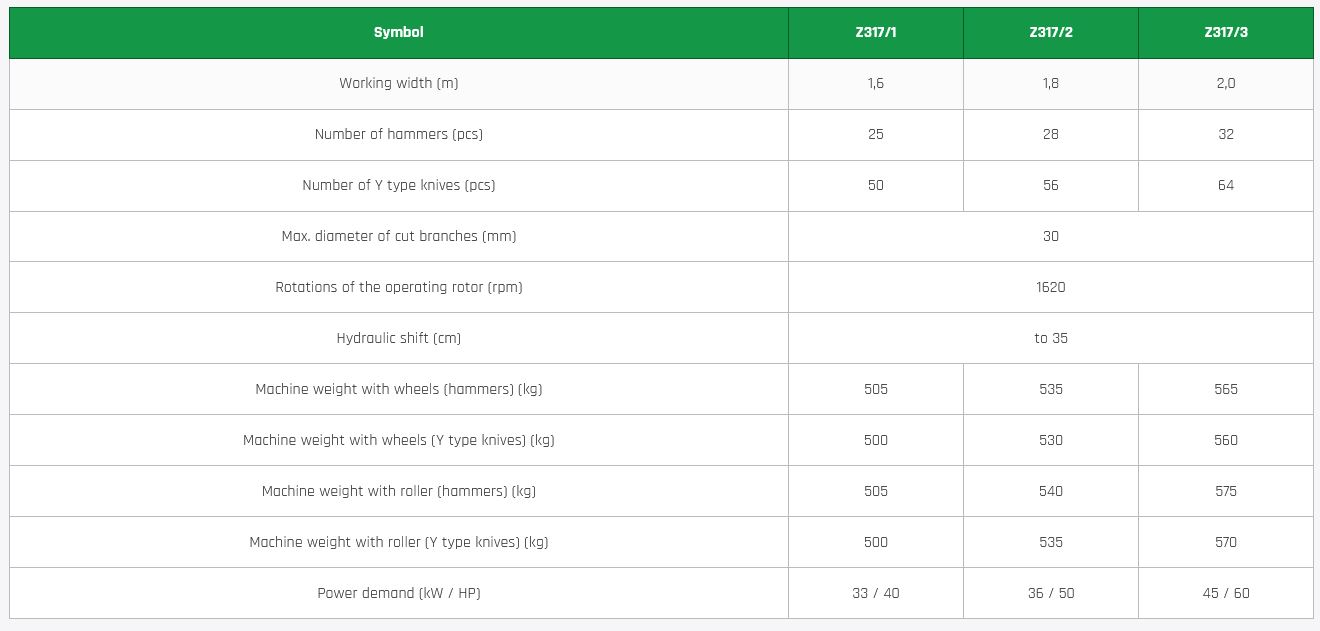
Task: Click the 30 mm branch diameter value
Action: 1050,236
